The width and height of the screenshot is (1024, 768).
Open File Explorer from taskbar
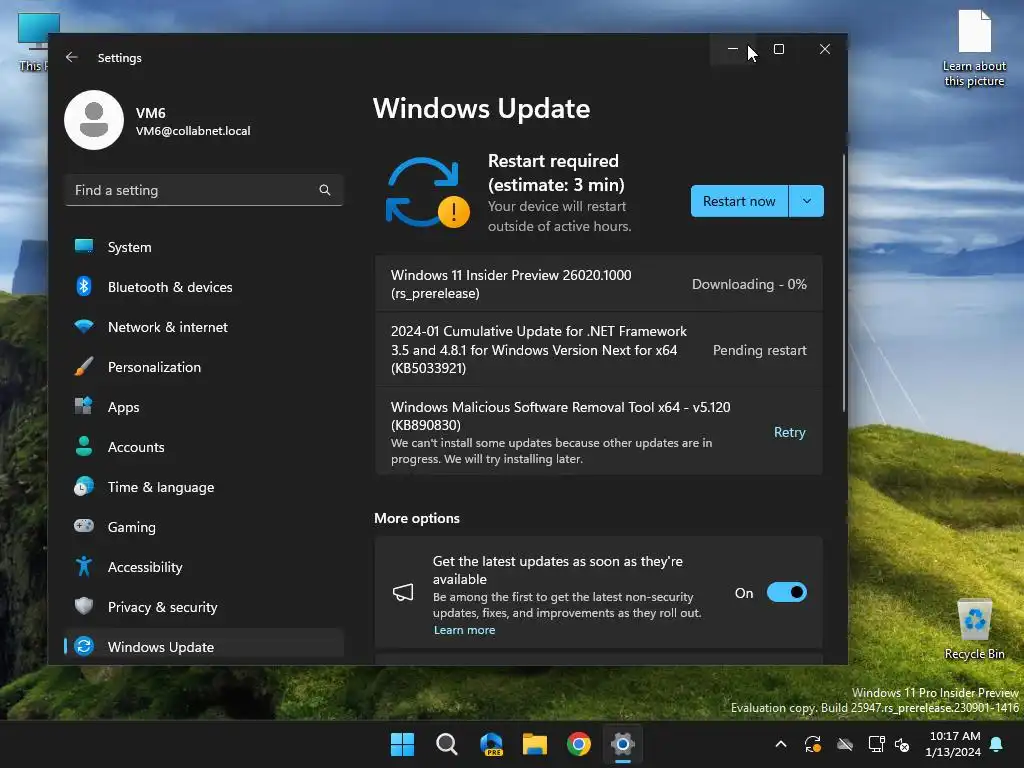click(x=535, y=744)
